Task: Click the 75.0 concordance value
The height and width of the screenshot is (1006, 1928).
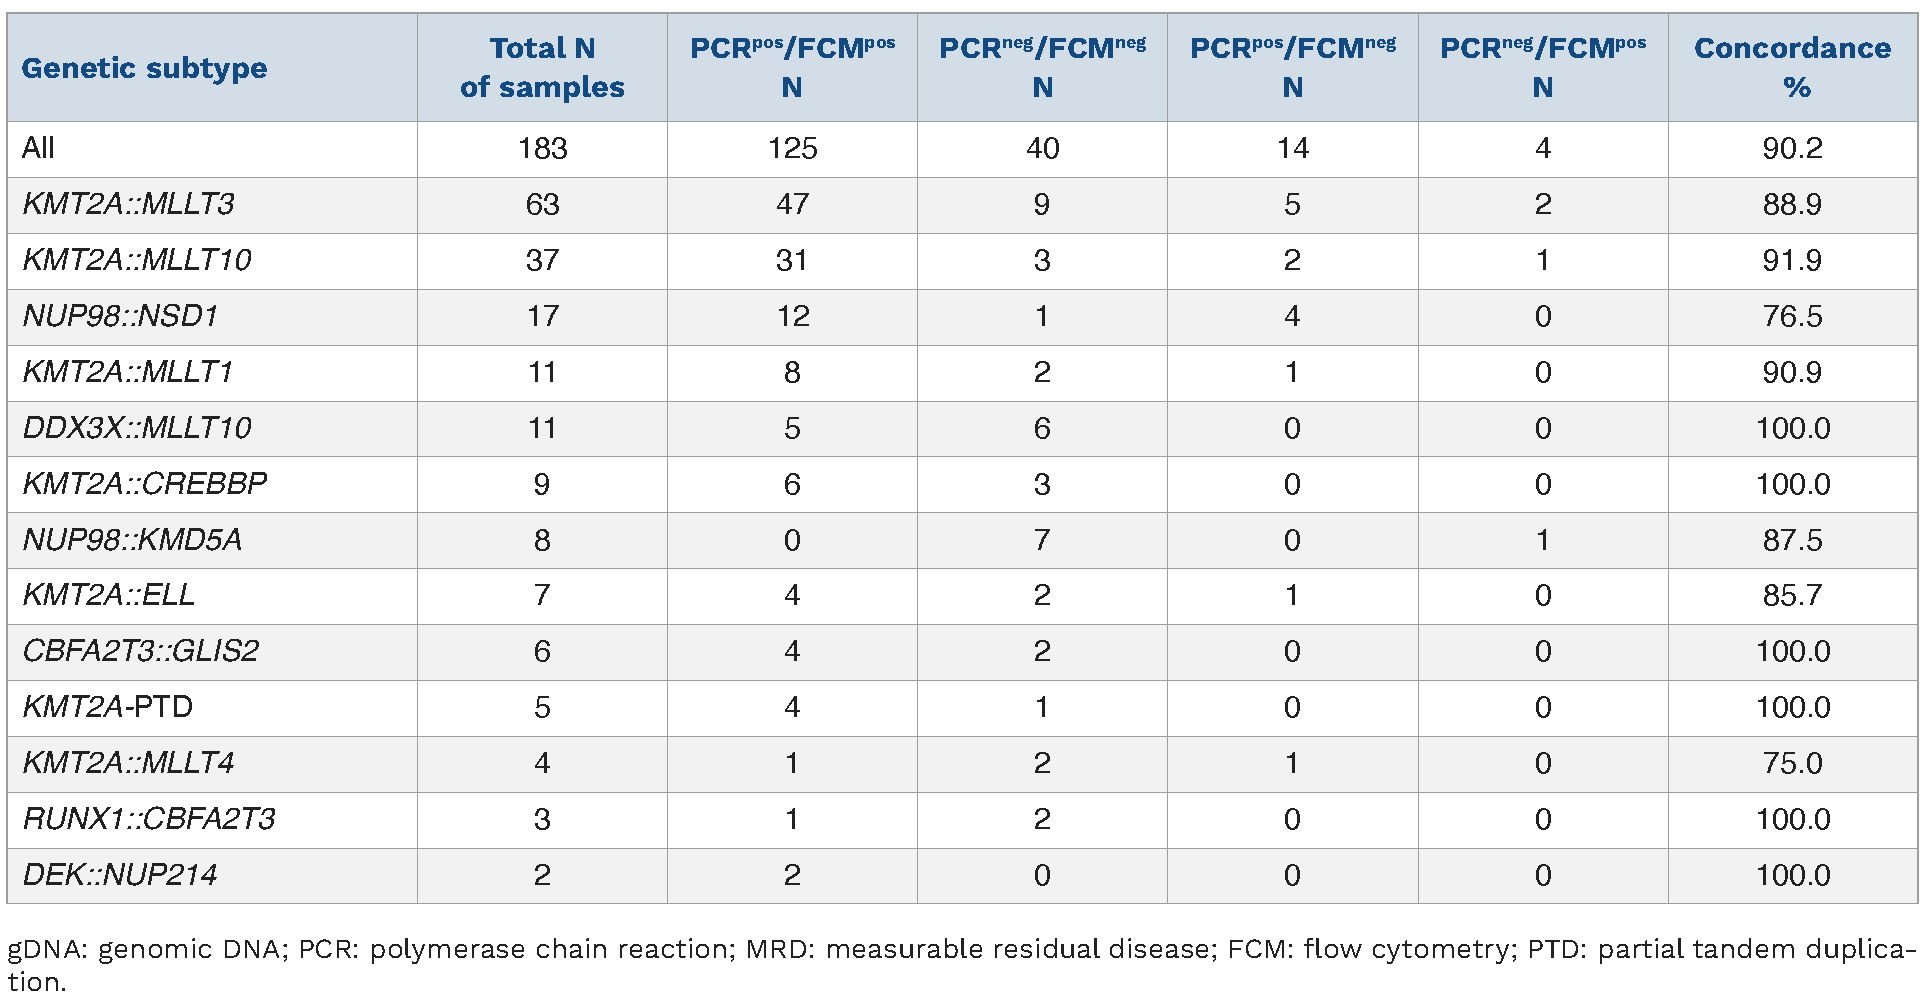Action: coord(1792,763)
